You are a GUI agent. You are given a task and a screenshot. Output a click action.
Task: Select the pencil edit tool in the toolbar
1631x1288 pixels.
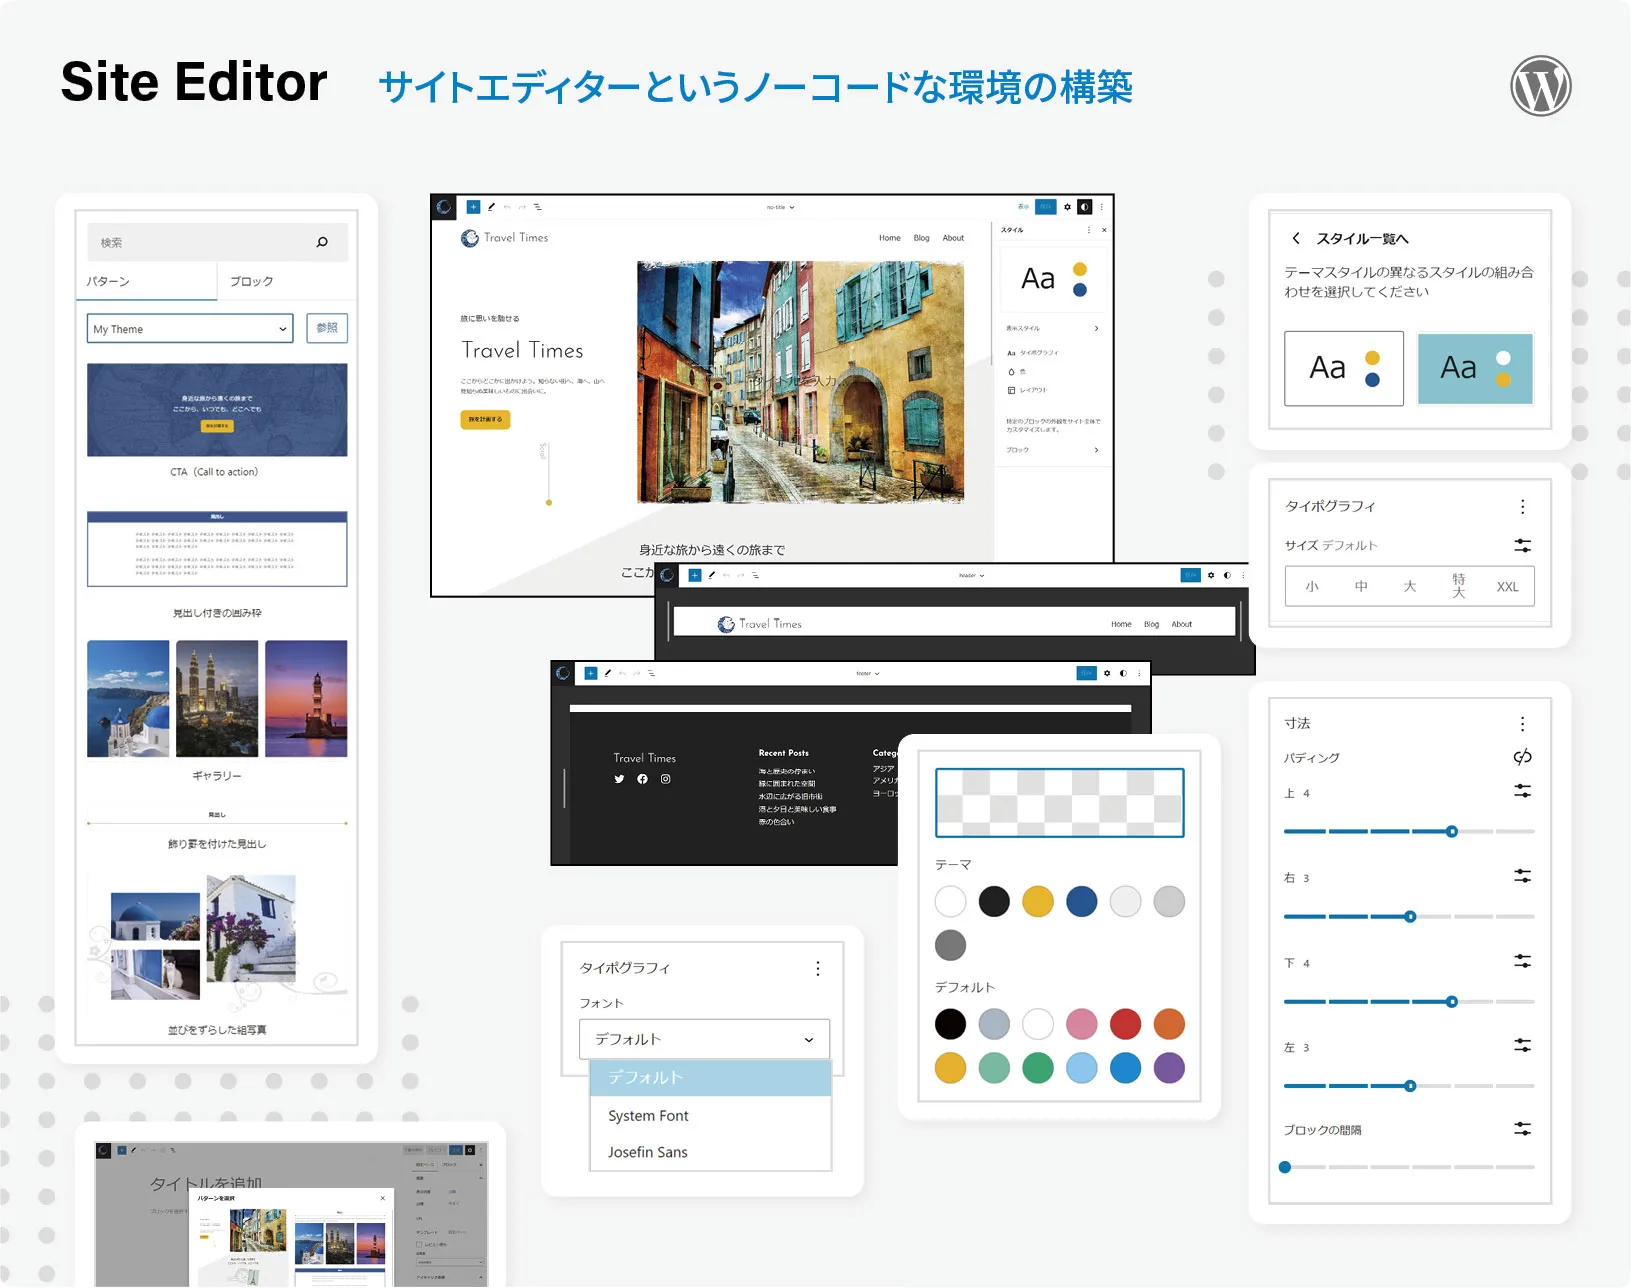(490, 207)
